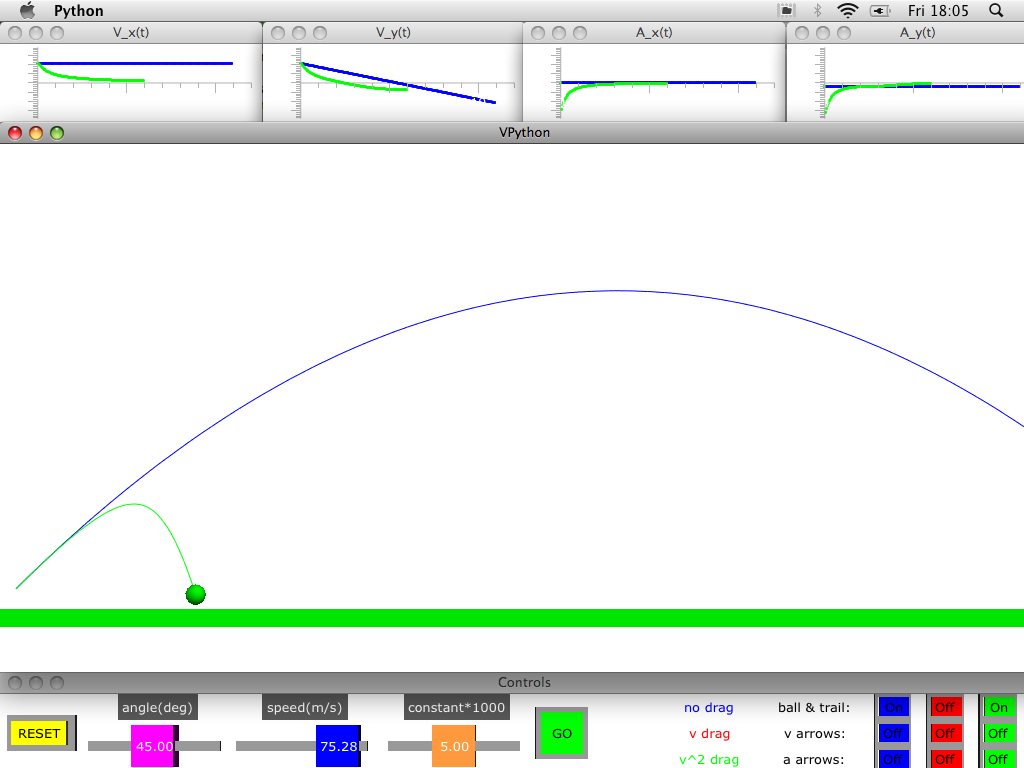Click the Wi-Fi status icon

848,11
